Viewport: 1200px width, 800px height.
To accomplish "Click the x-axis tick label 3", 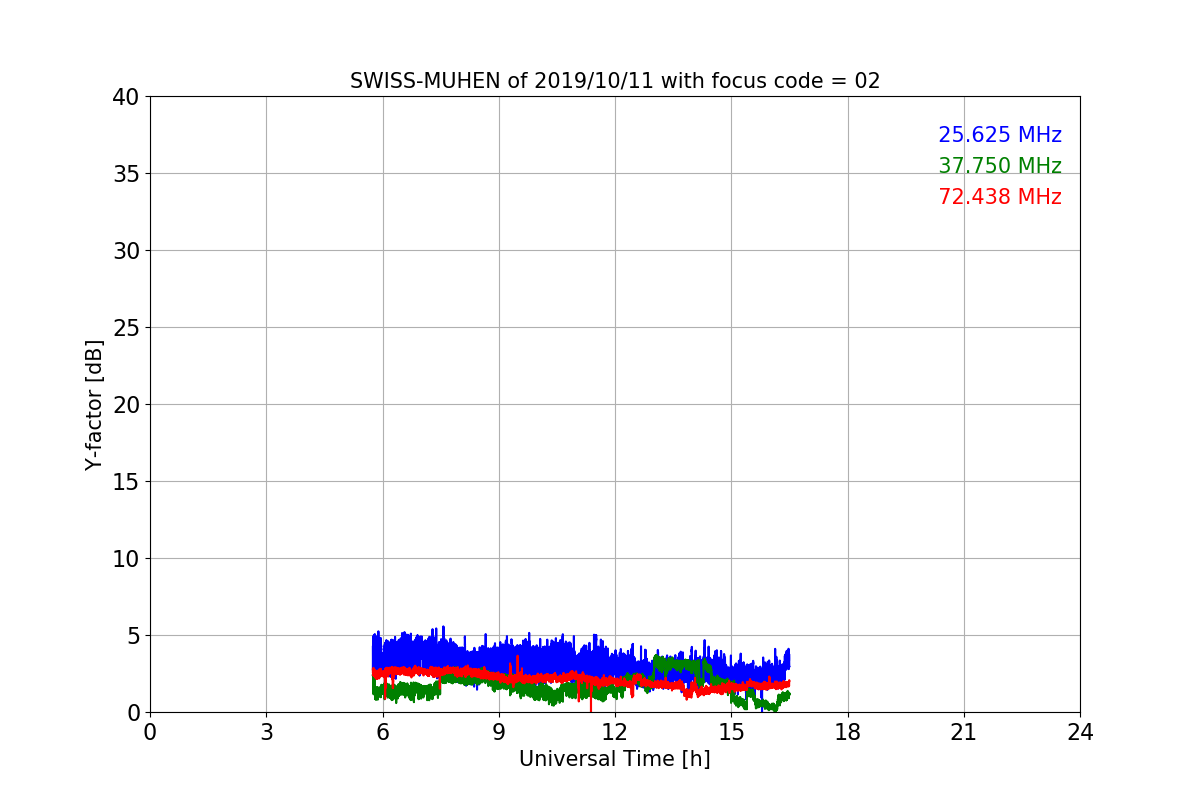I will 266,732.
